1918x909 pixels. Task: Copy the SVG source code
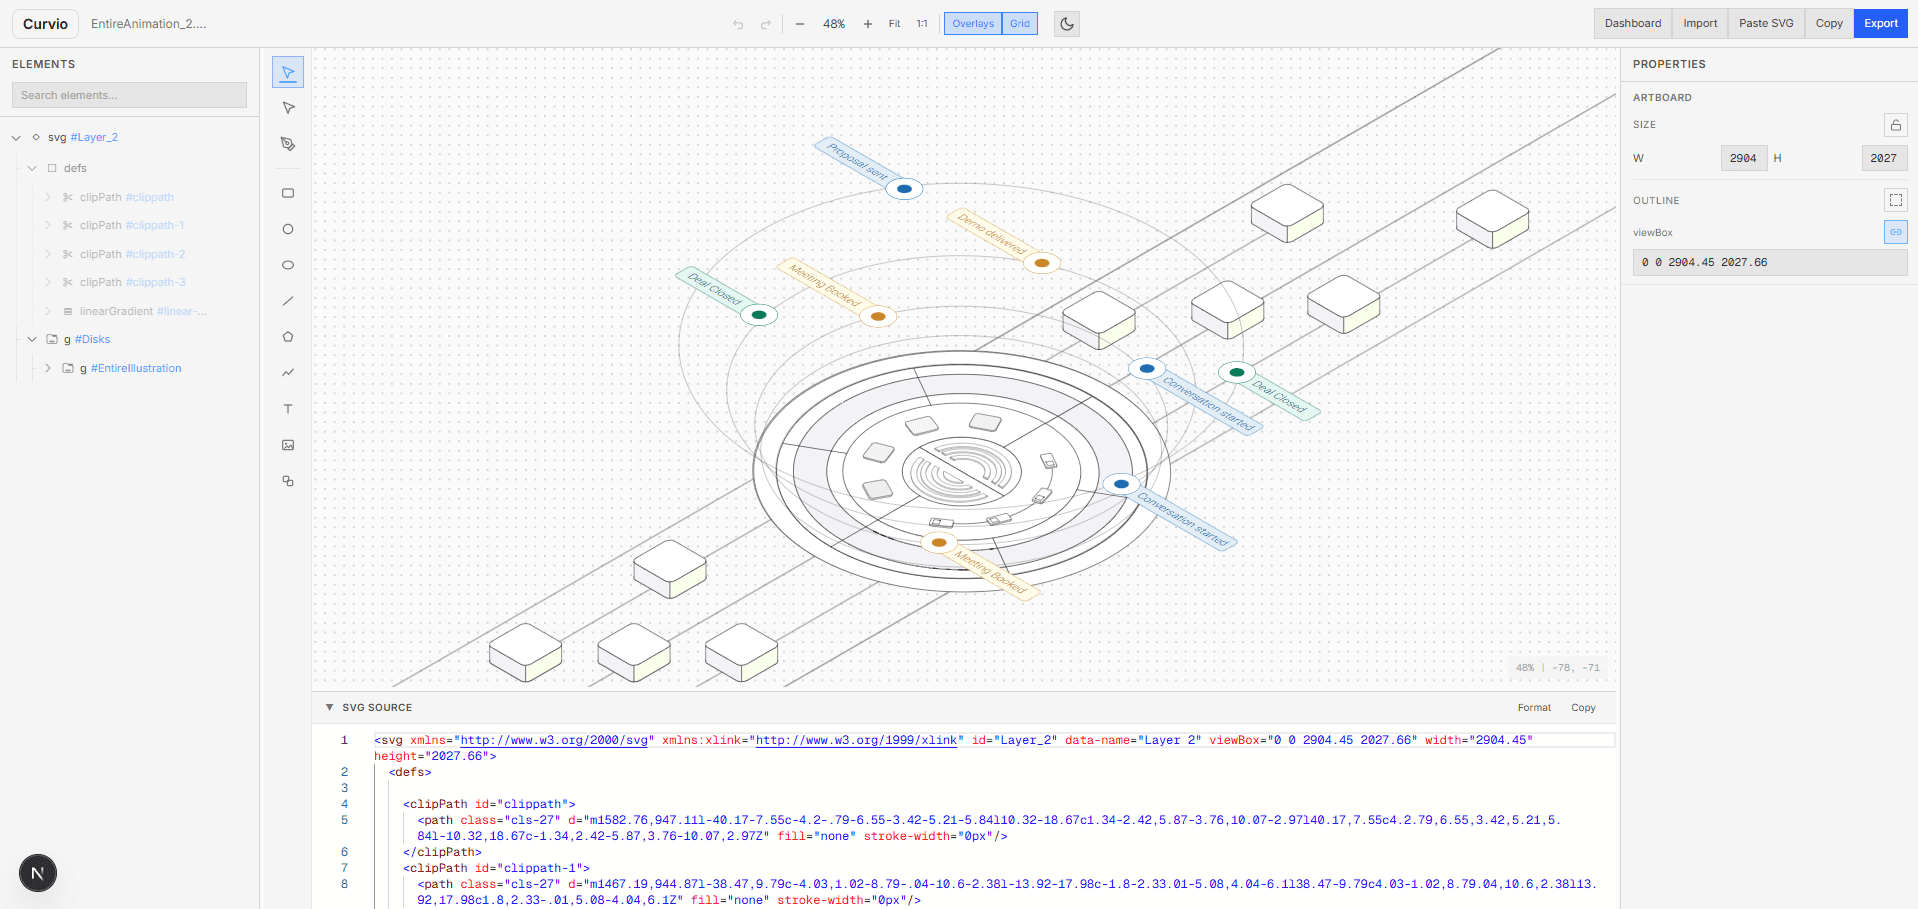point(1583,708)
